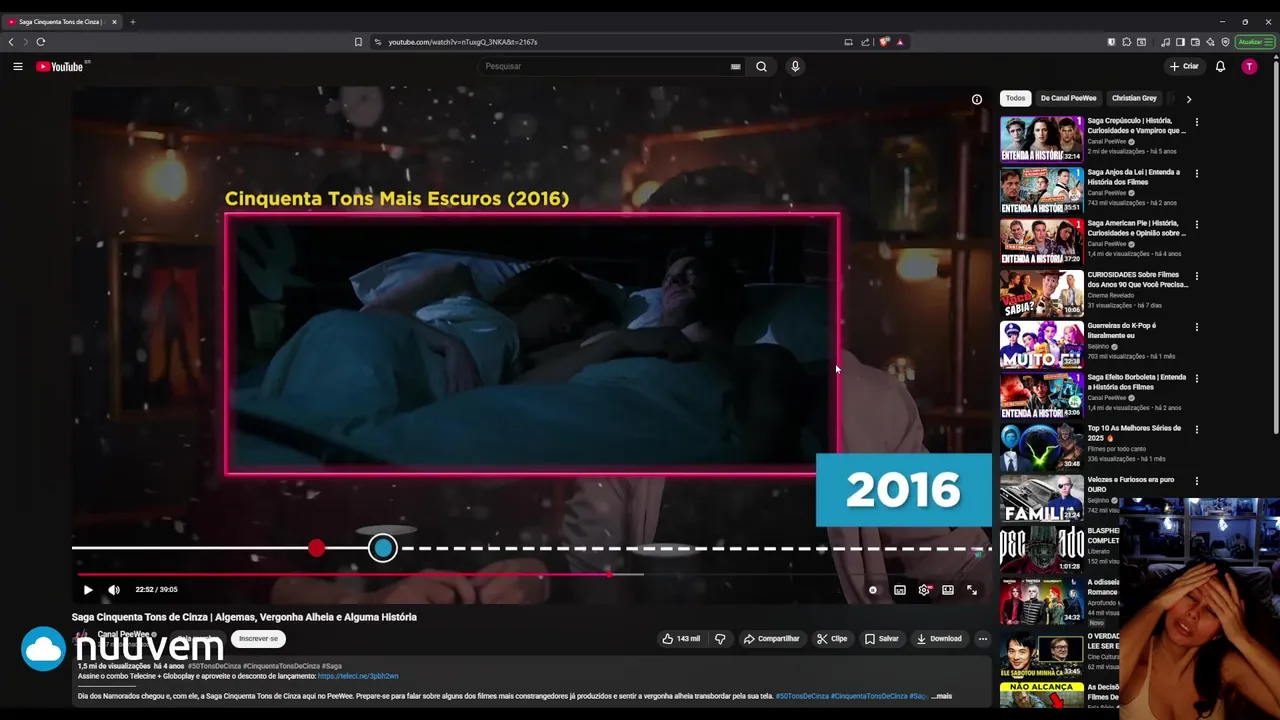Show more filter chips with right arrow
Viewport: 1280px width, 720px height.
(1188, 99)
